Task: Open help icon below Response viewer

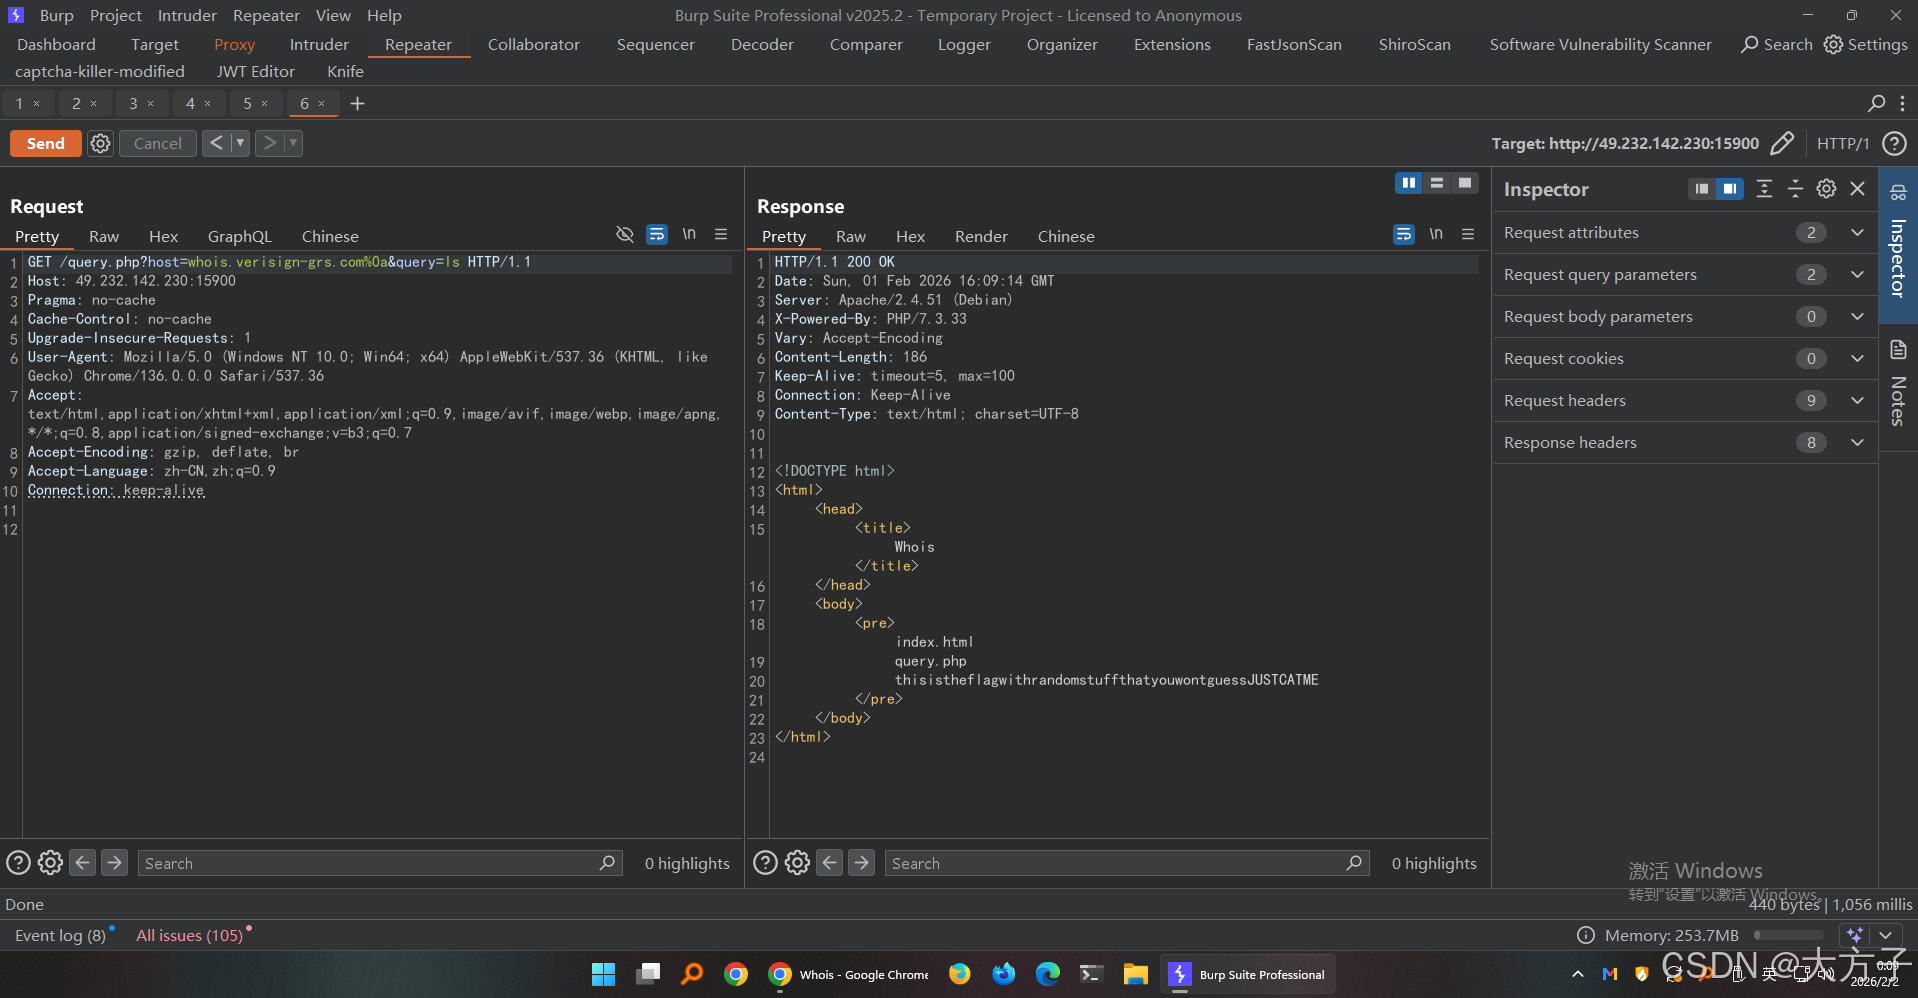Action: click(x=765, y=862)
